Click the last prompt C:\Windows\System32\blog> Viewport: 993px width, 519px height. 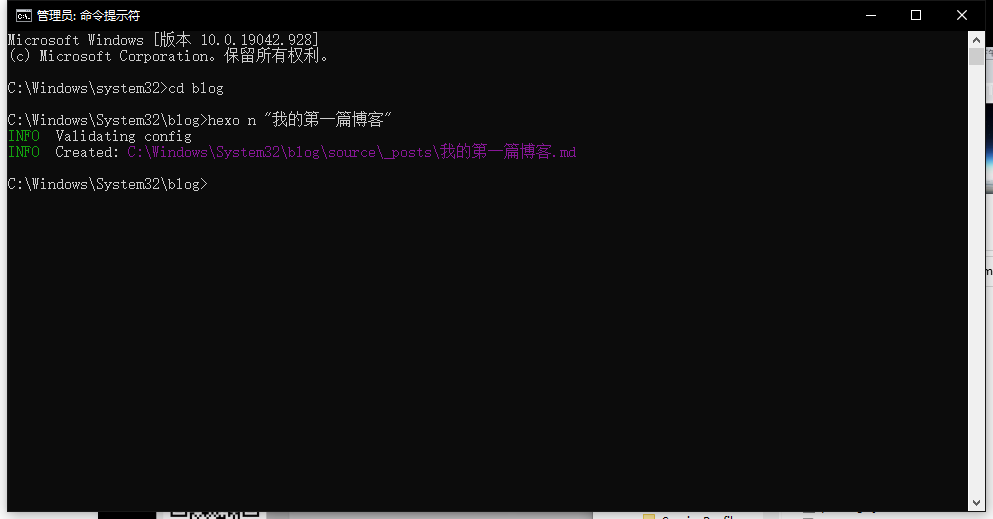tap(108, 184)
